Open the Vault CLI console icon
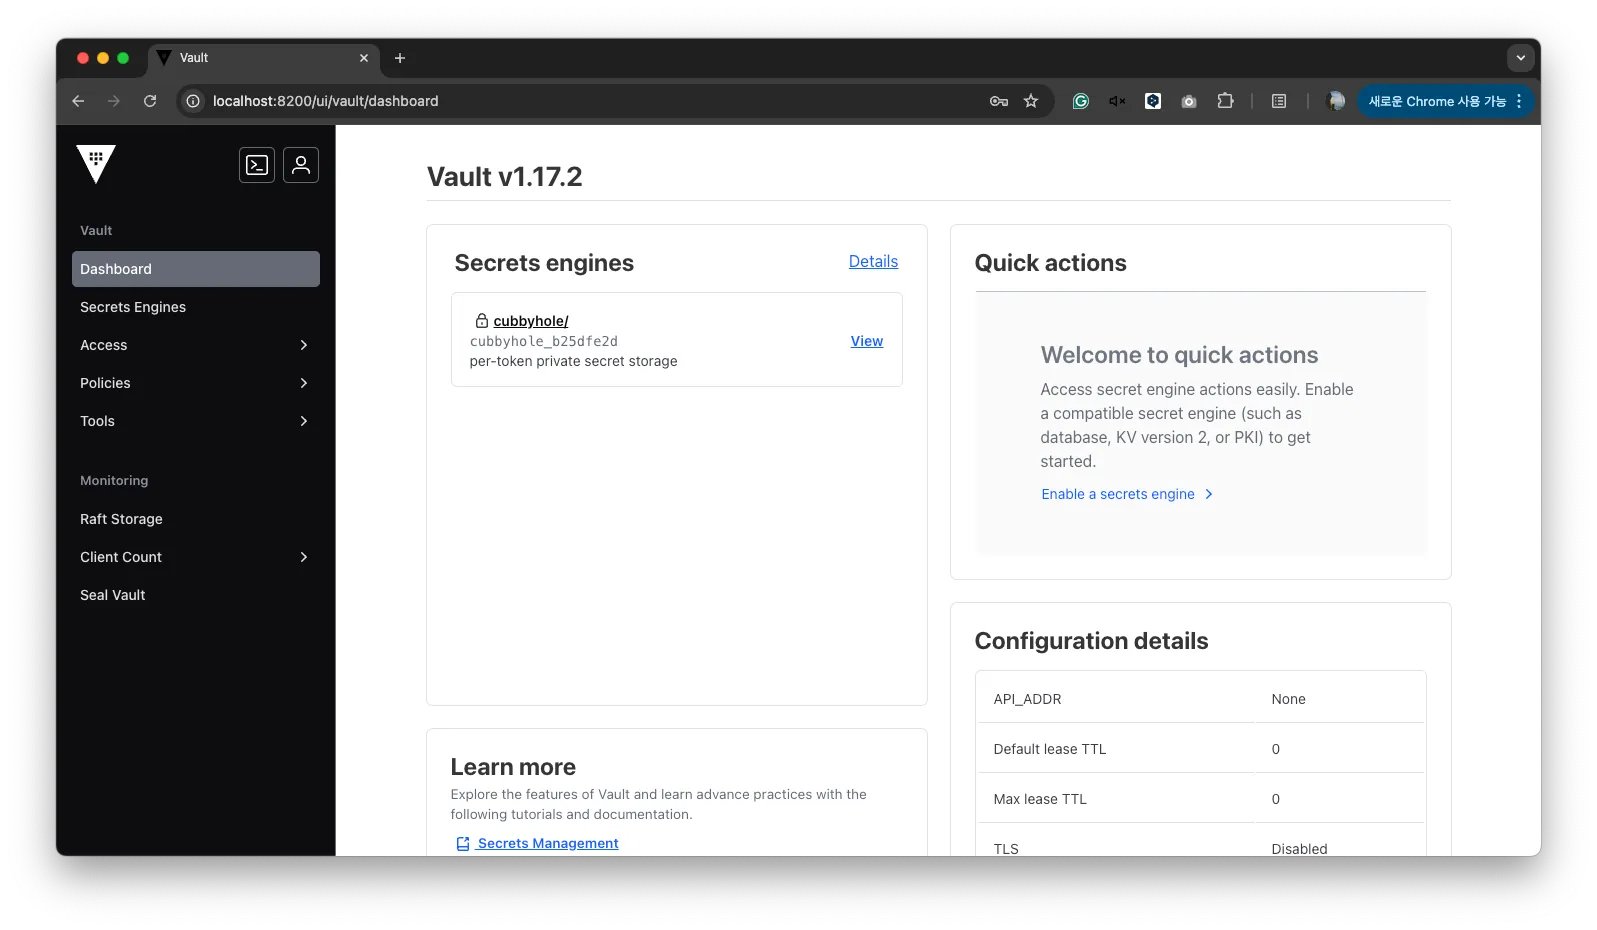The height and width of the screenshot is (930, 1597). pyautogui.click(x=257, y=165)
